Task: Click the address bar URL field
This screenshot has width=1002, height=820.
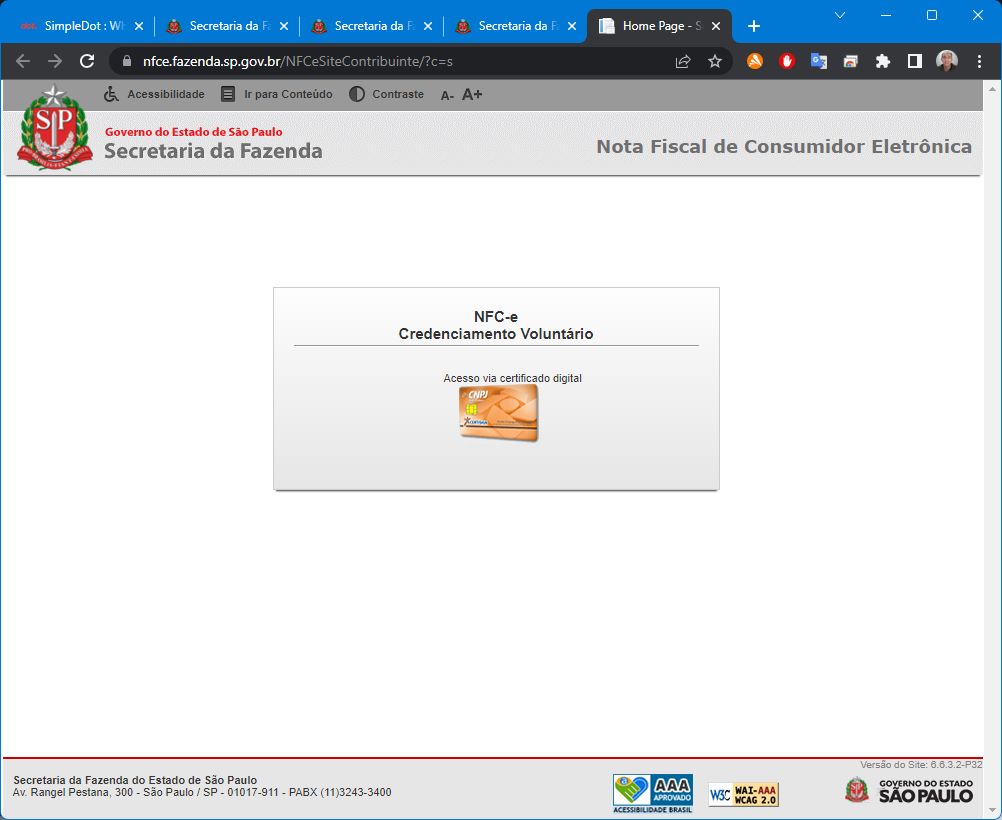Action: [400, 61]
